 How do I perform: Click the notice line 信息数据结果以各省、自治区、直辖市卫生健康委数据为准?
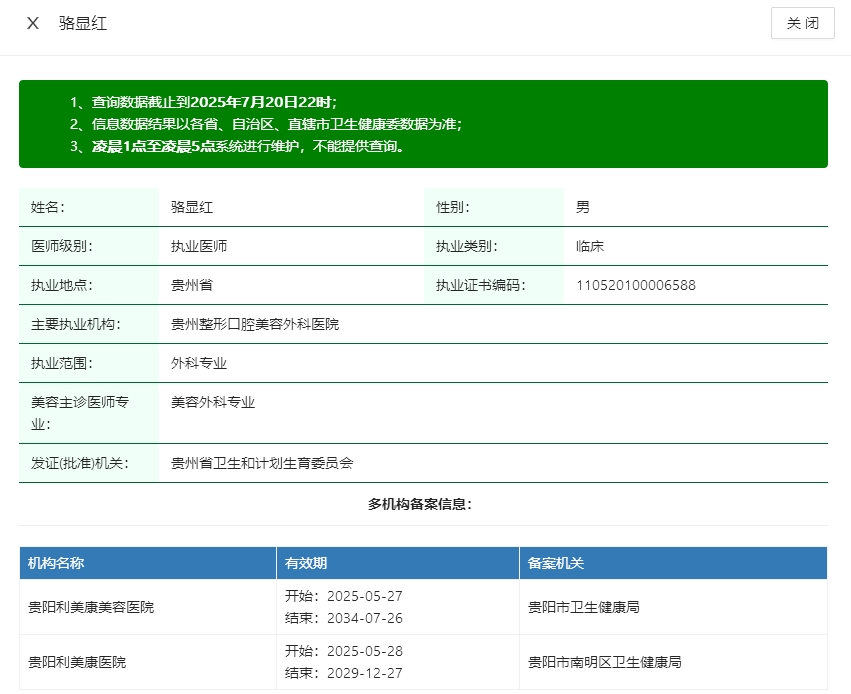[276, 124]
